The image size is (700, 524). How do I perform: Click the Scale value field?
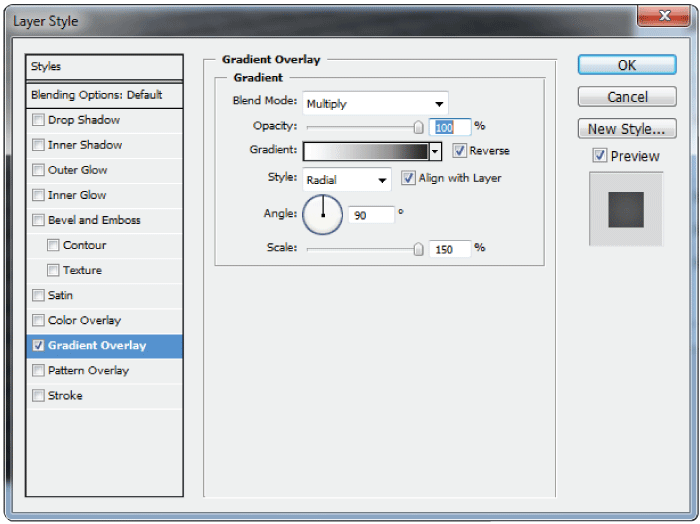pos(450,249)
